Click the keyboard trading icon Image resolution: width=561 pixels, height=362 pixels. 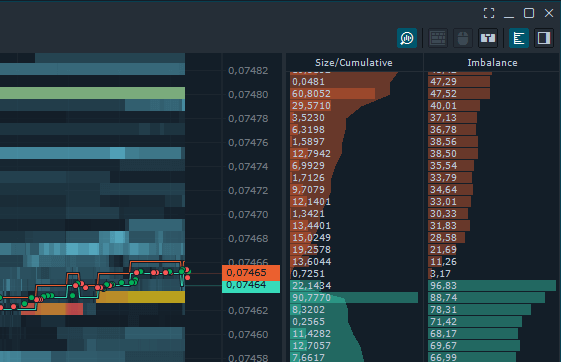438,38
